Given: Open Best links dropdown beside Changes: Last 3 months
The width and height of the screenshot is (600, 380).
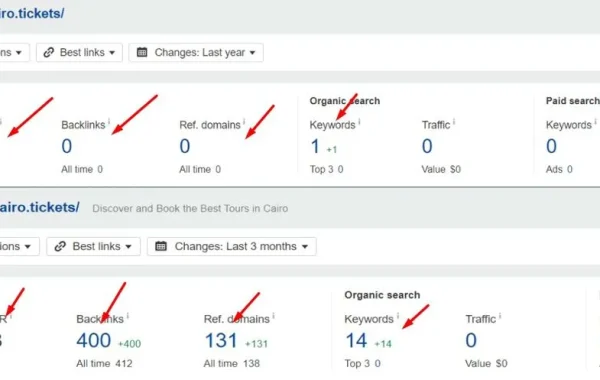Looking at the screenshot, I should [x=93, y=246].
